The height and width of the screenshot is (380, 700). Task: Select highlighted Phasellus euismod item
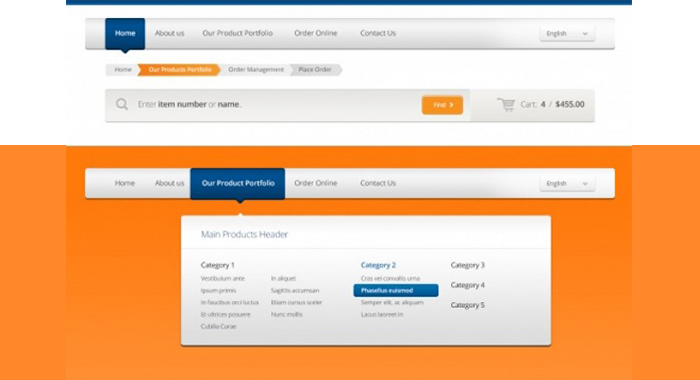(x=396, y=290)
